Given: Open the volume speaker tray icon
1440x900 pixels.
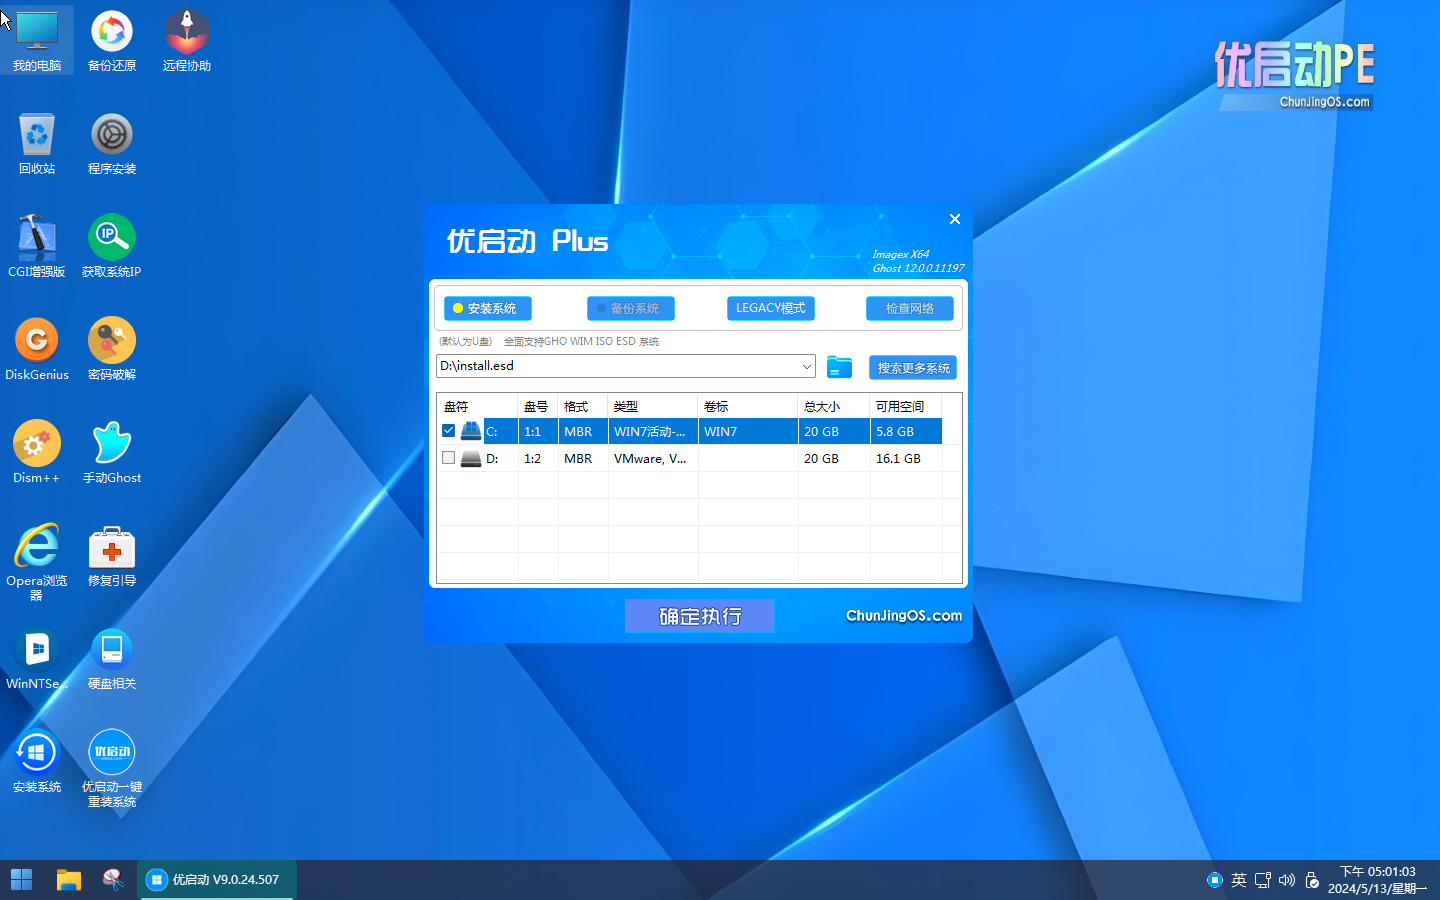Looking at the screenshot, I should point(1287,880).
